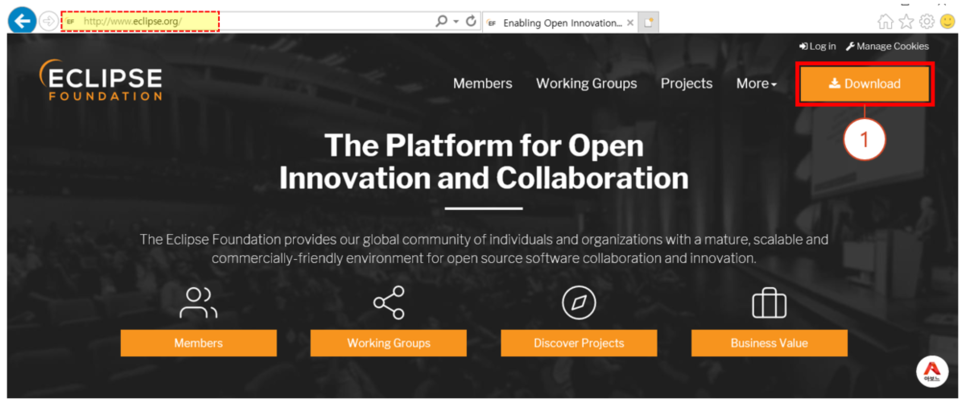Open browser settings gear icon

pos(927,22)
